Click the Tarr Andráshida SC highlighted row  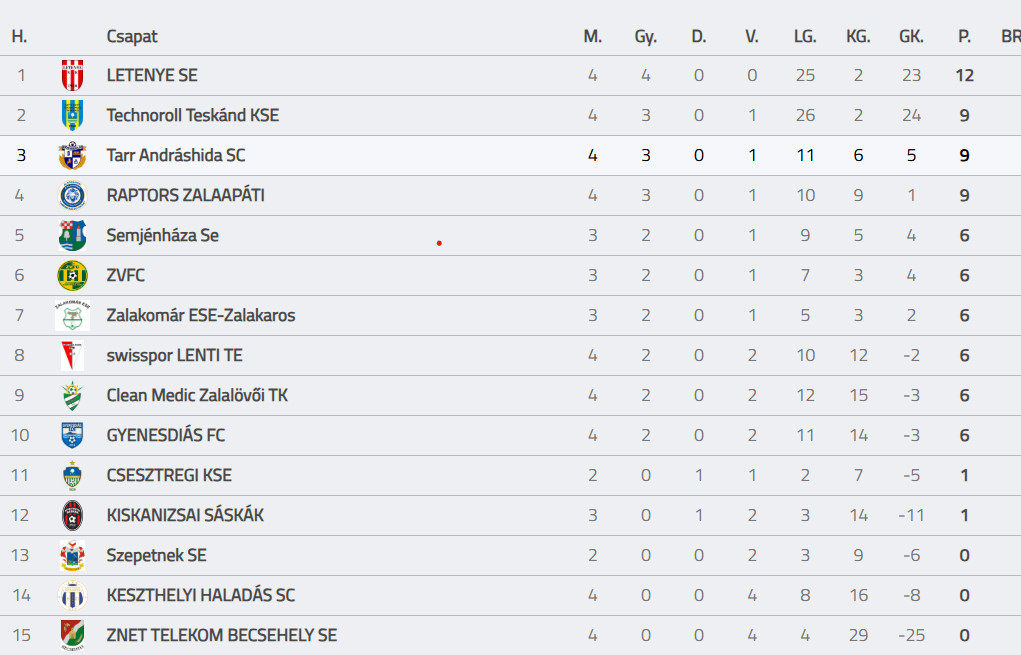coord(510,156)
